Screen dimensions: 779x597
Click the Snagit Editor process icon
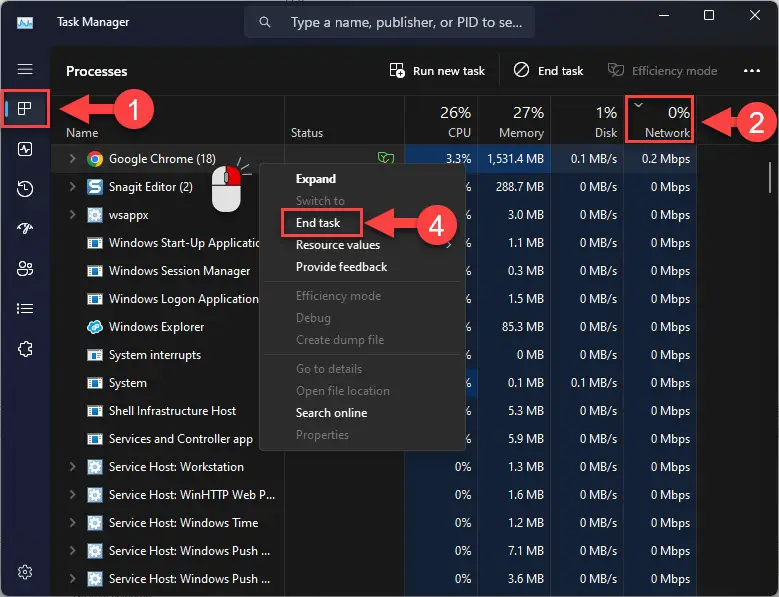click(95, 187)
